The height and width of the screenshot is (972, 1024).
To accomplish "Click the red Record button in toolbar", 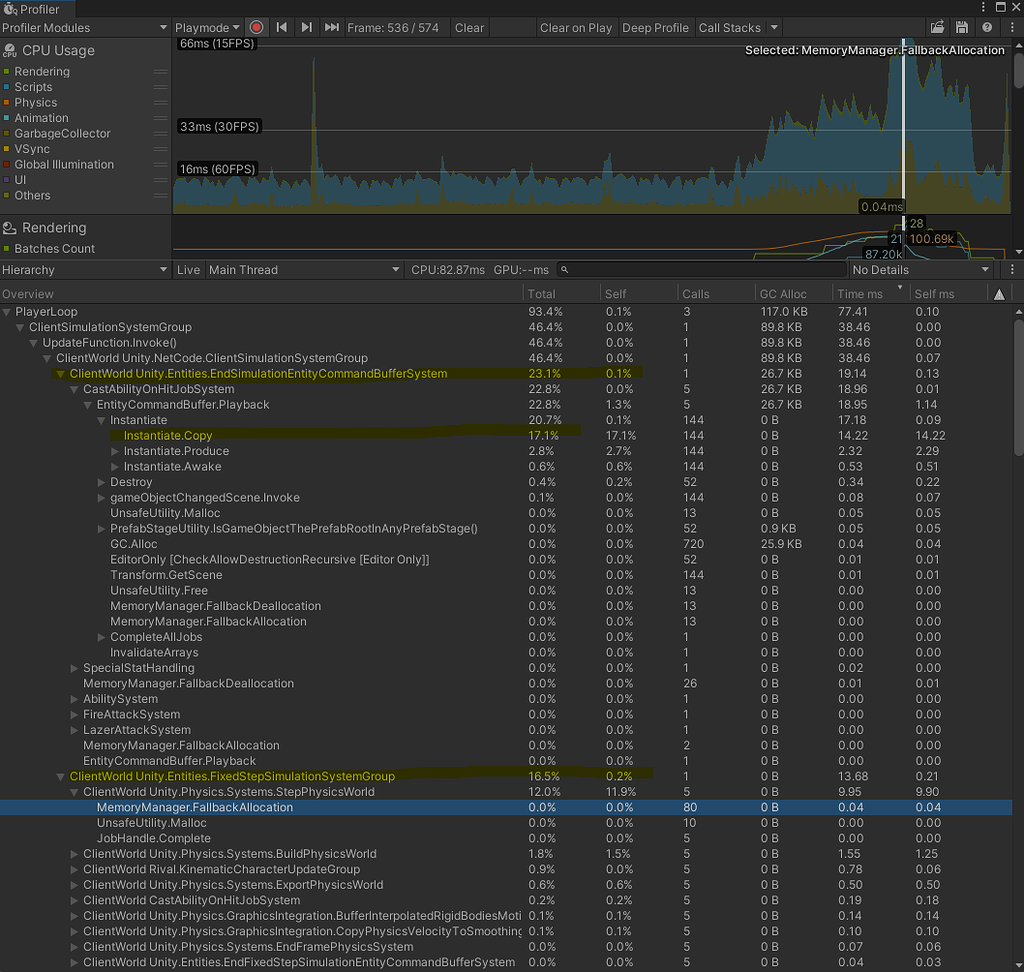I will [257, 27].
